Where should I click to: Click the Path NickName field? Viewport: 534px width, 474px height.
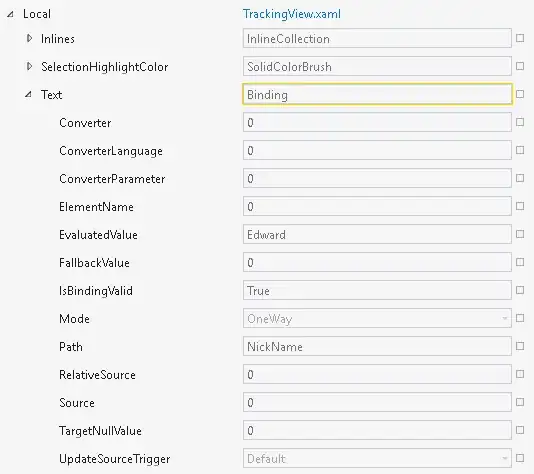377,346
